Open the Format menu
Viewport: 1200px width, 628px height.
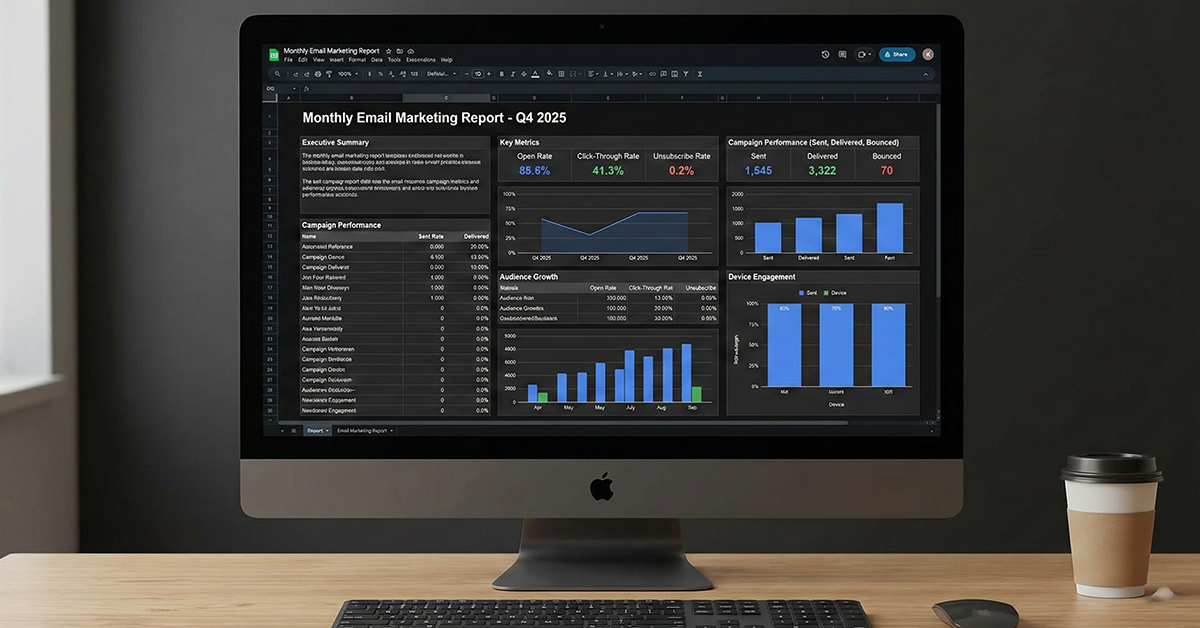tap(357, 60)
